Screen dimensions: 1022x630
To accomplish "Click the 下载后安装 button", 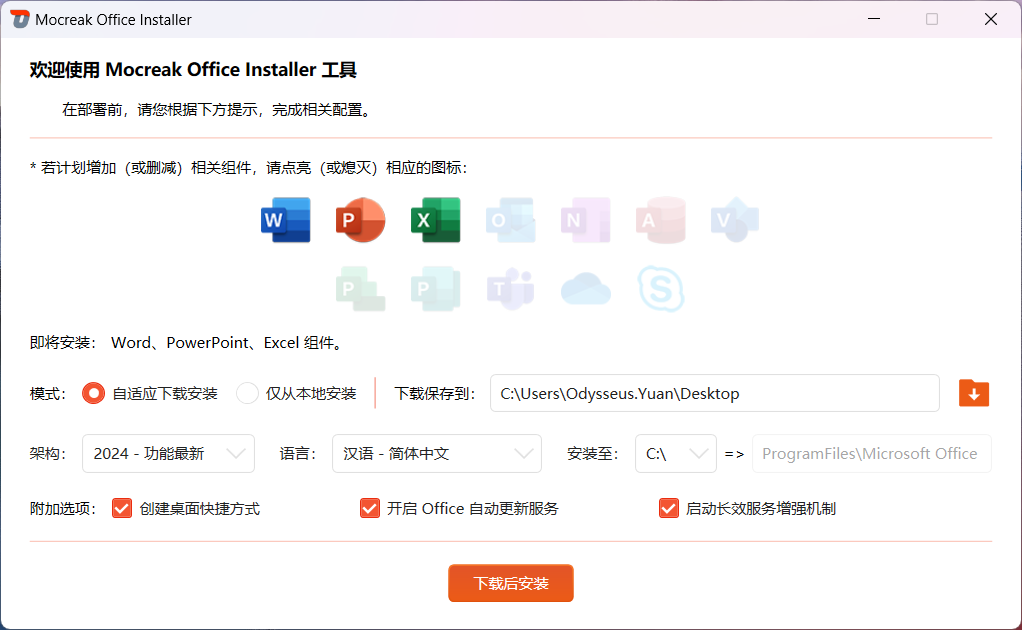I will (x=510, y=583).
